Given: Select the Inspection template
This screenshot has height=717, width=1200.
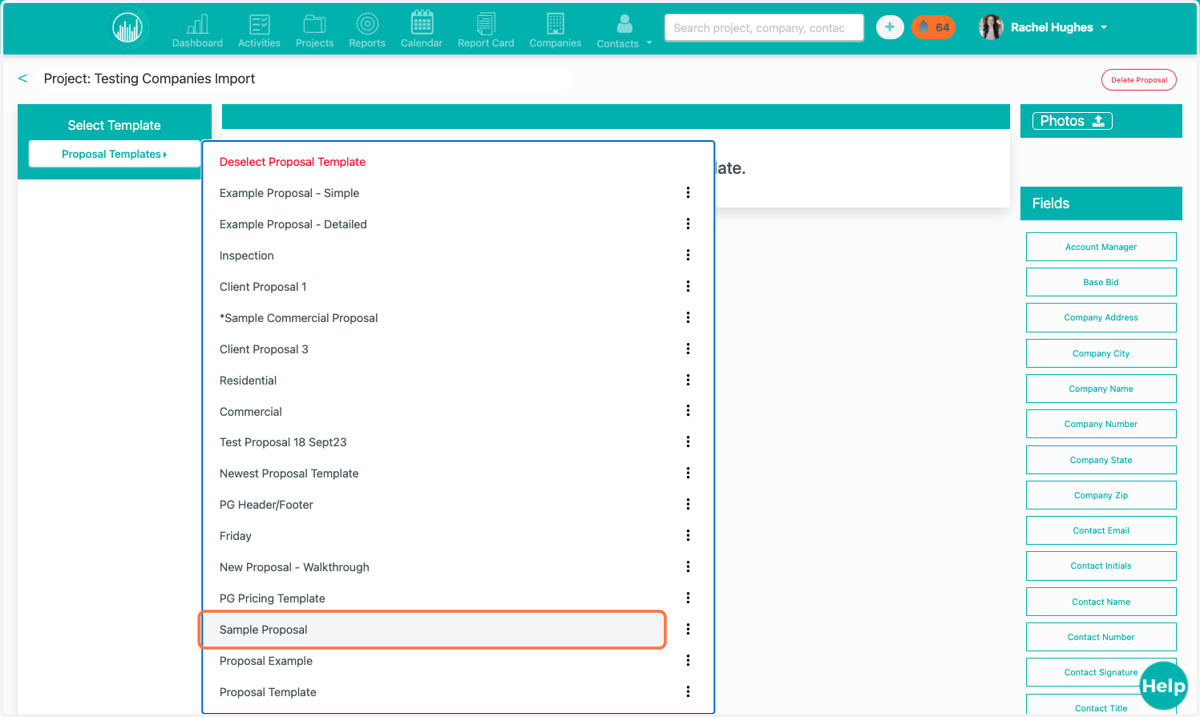Looking at the screenshot, I should pos(246,256).
